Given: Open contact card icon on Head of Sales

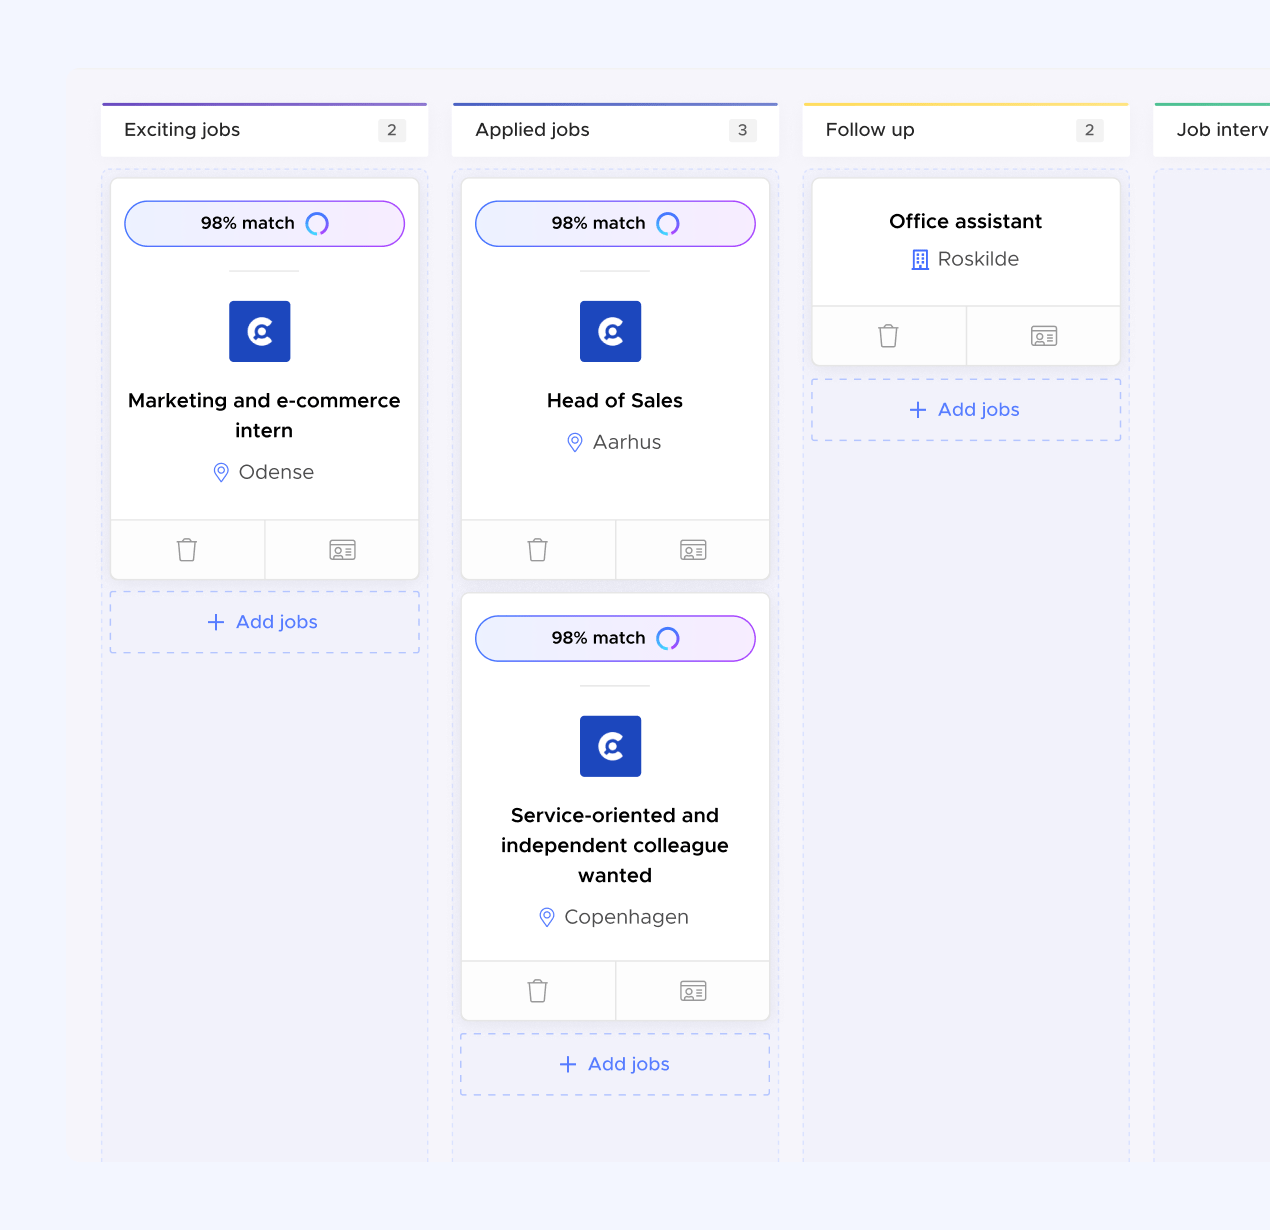Looking at the screenshot, I should (692, 549).
